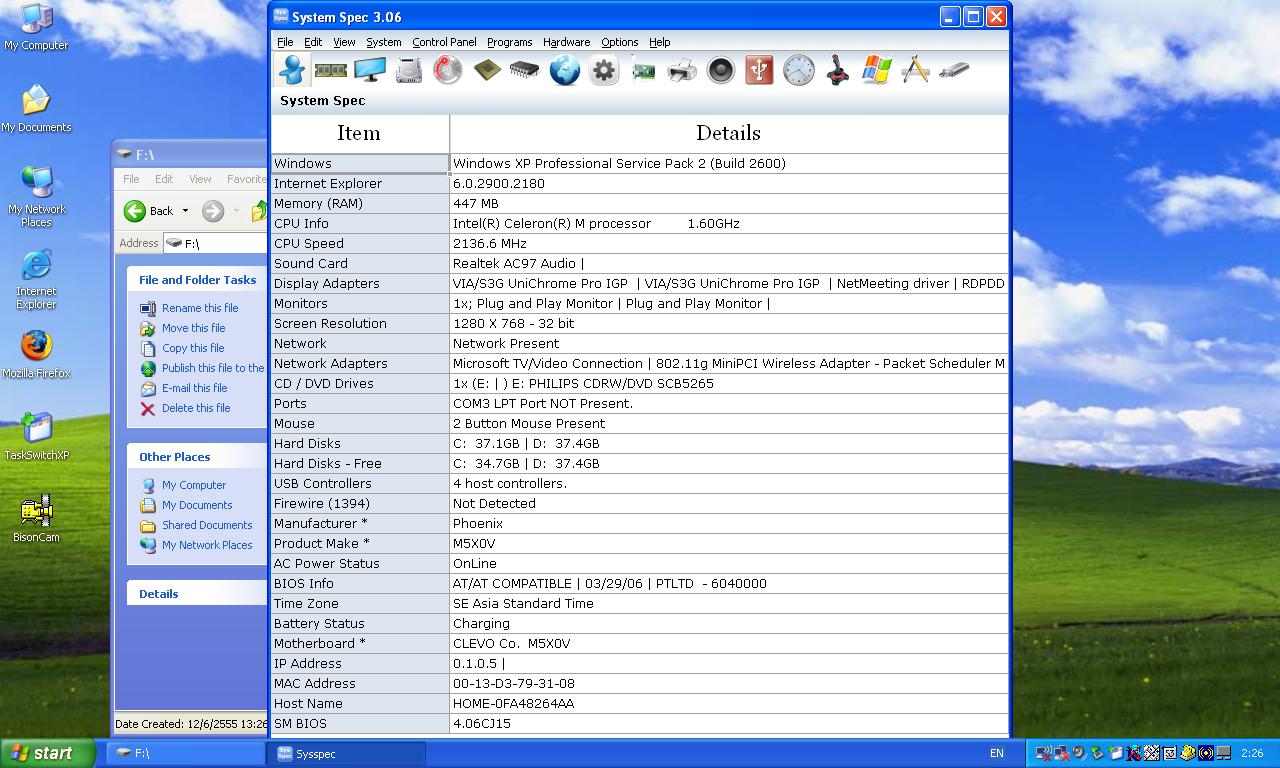Open the internet globe toolbar icon

pos(565,70)
